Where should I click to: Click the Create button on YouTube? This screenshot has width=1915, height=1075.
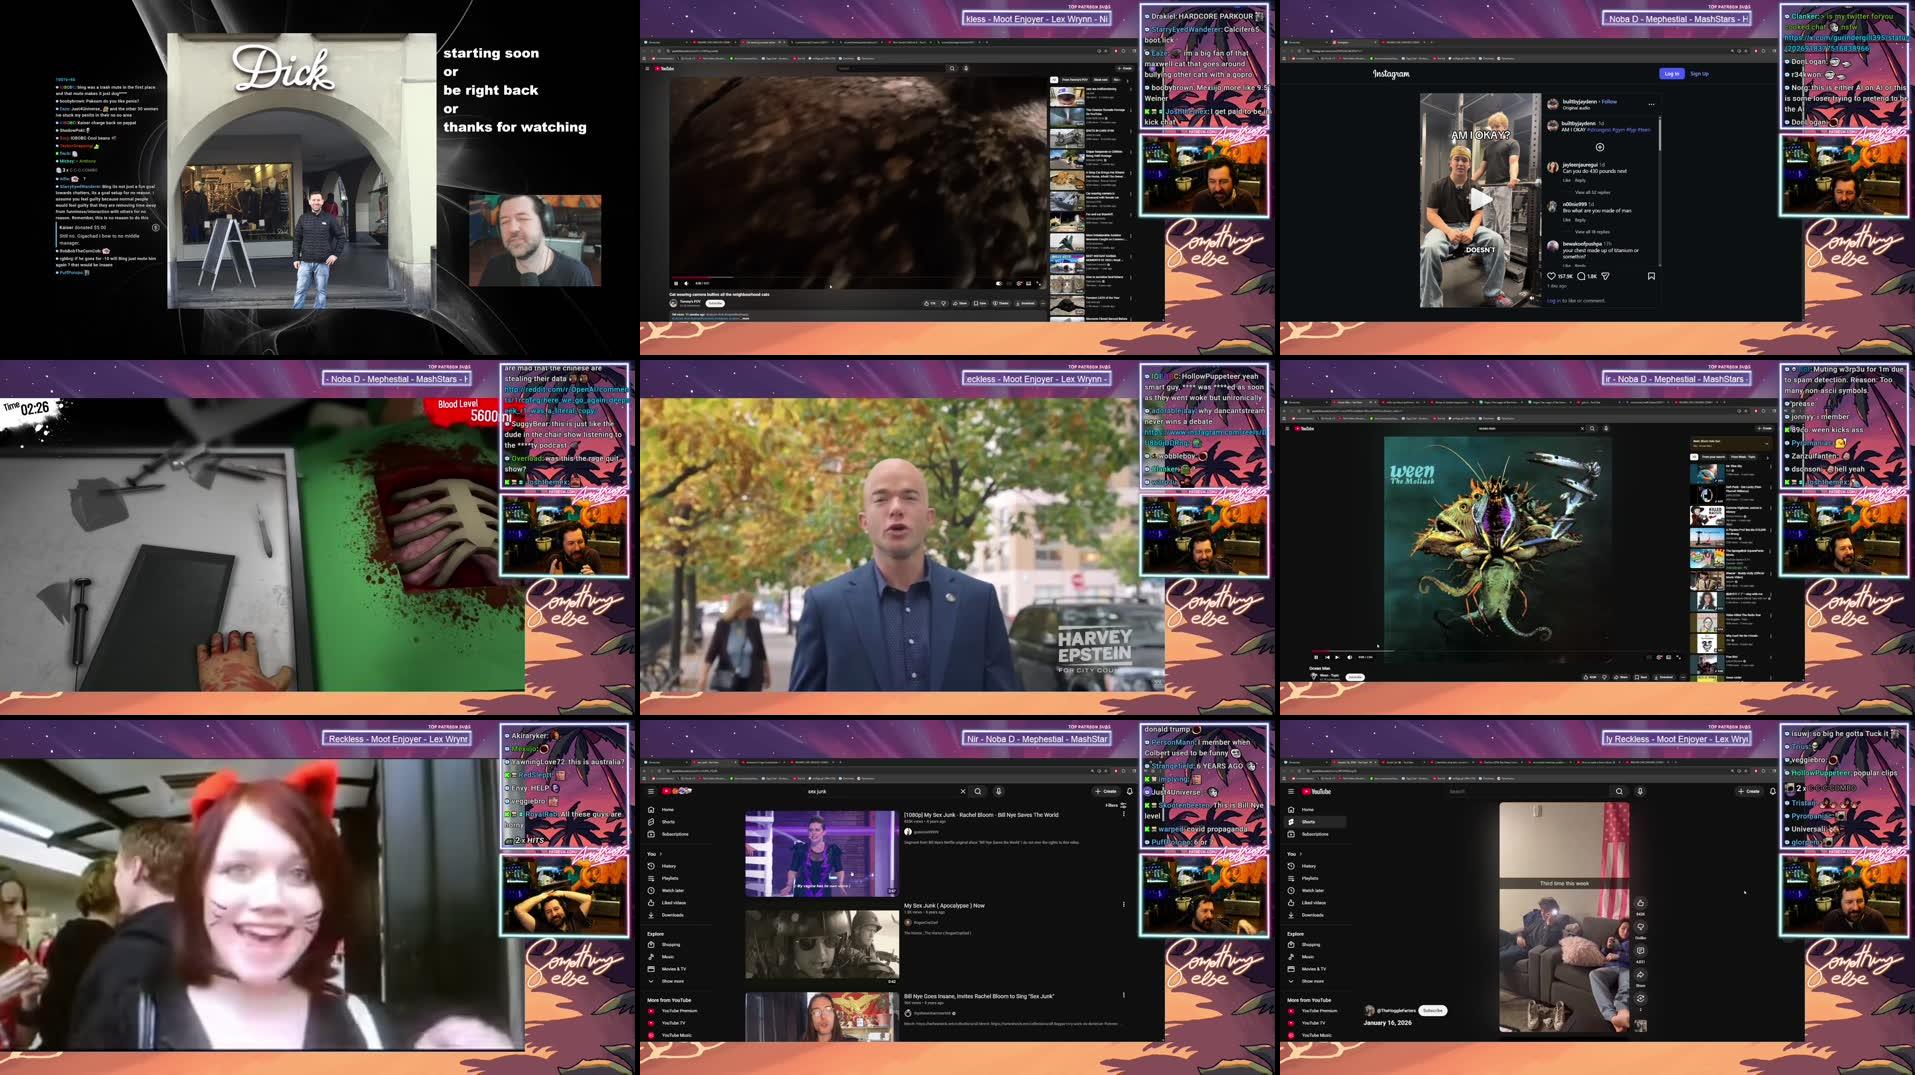(x=1106, y=791)
